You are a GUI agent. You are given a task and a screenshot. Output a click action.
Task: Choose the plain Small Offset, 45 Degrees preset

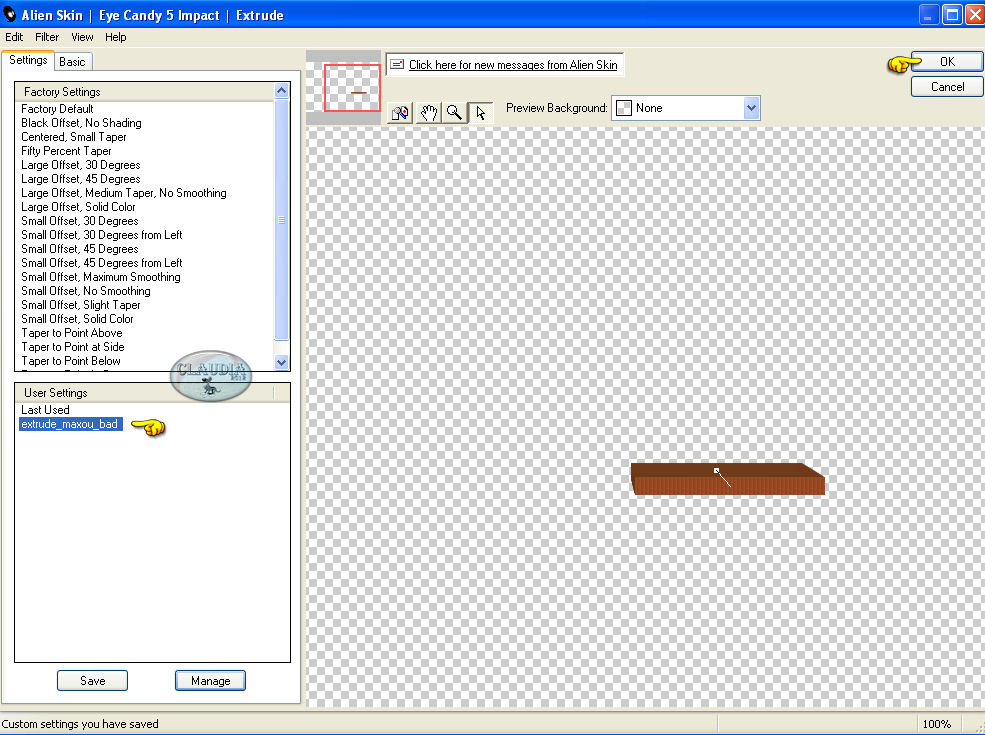click(x=80, y=249)
